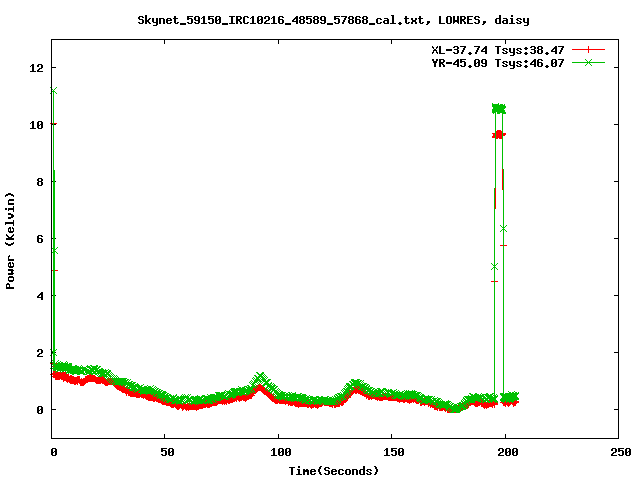Image resolution: width=640 pixels, height=480 pixels.
Task: Click the y-axis tick label 4
Action: point(40,296)
